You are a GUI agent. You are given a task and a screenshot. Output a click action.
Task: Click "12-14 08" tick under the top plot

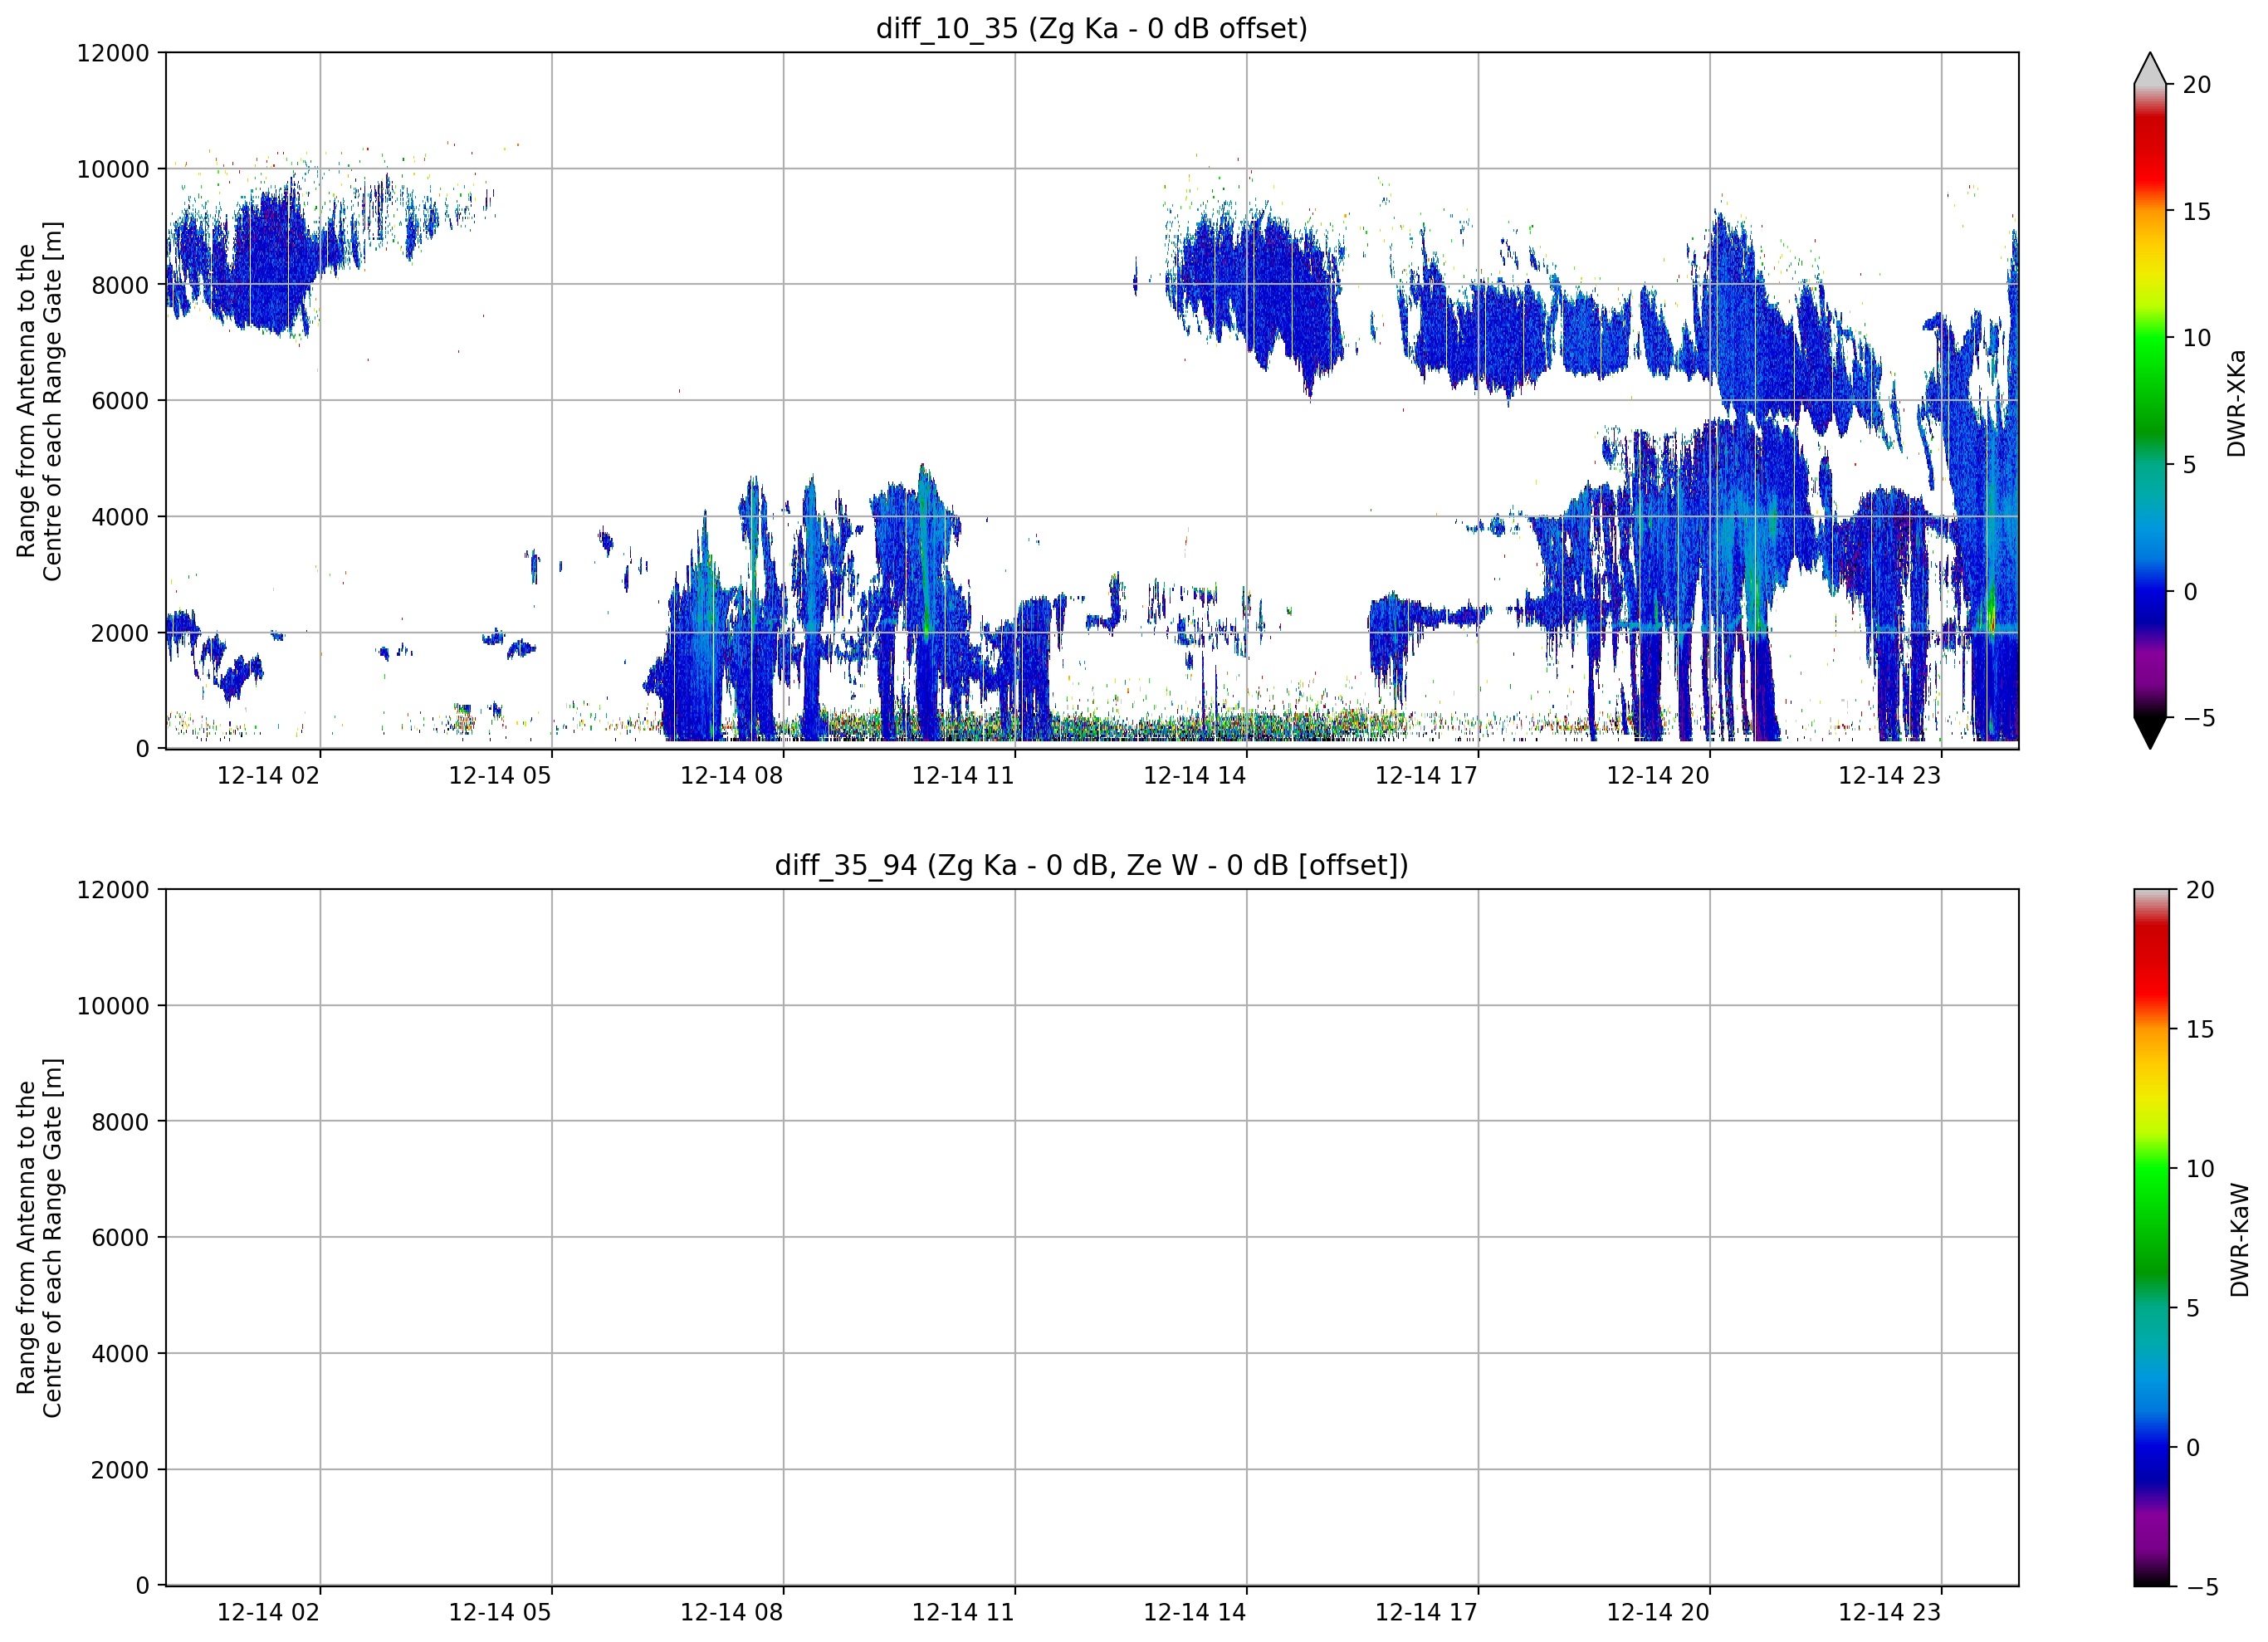click(731, 775)
